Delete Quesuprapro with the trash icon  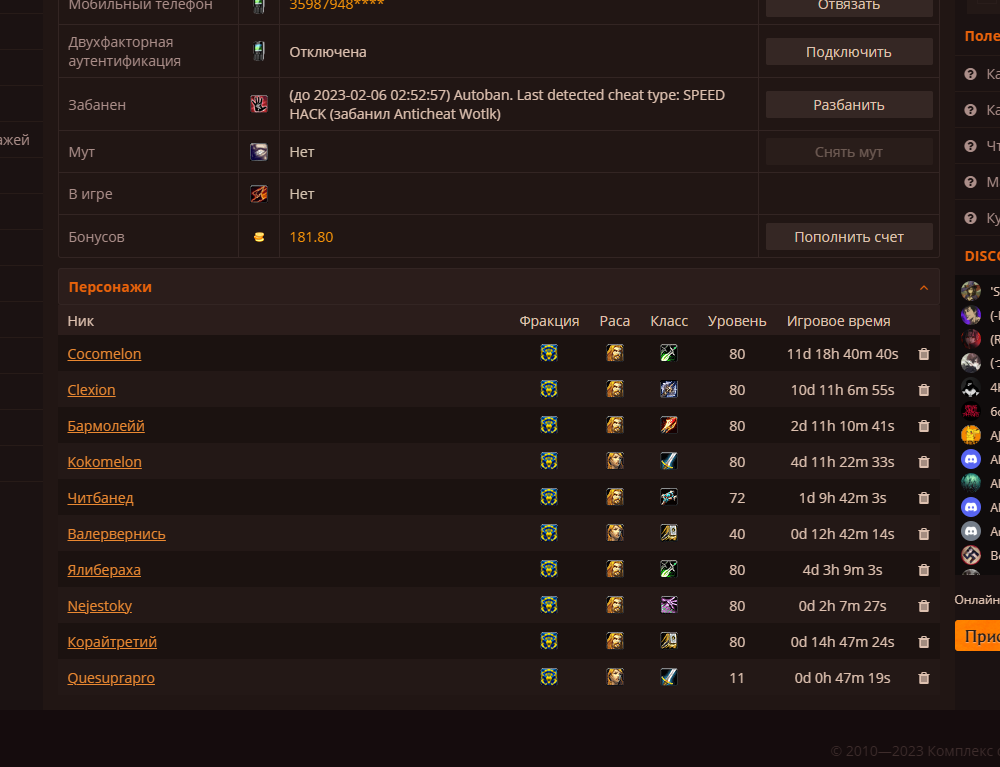pos(924,678)
